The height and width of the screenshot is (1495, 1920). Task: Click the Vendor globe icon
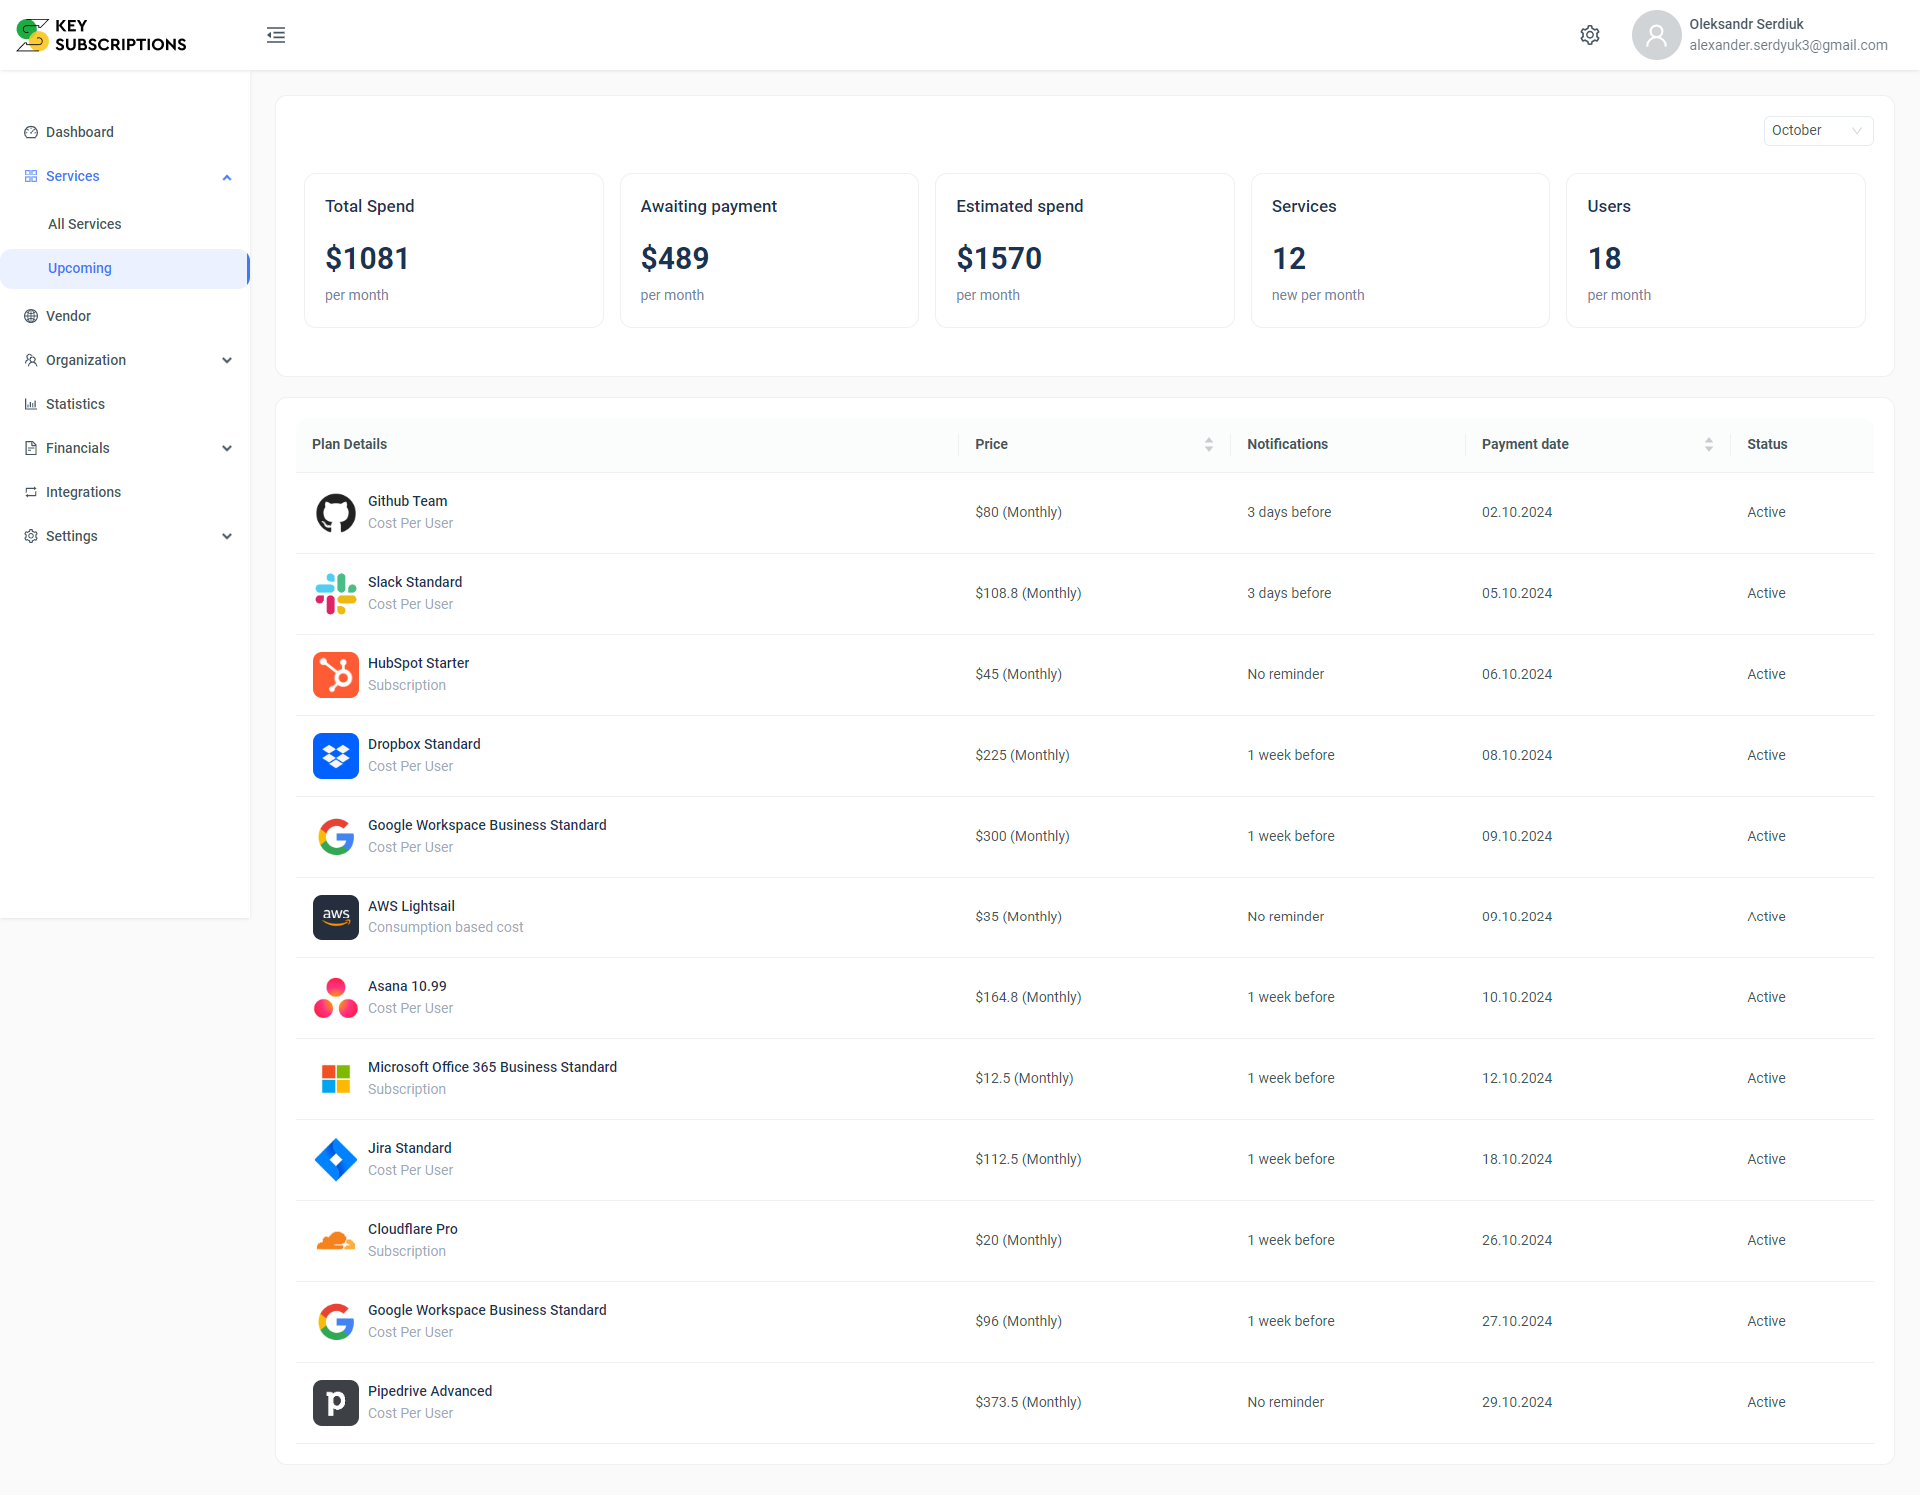31,316
